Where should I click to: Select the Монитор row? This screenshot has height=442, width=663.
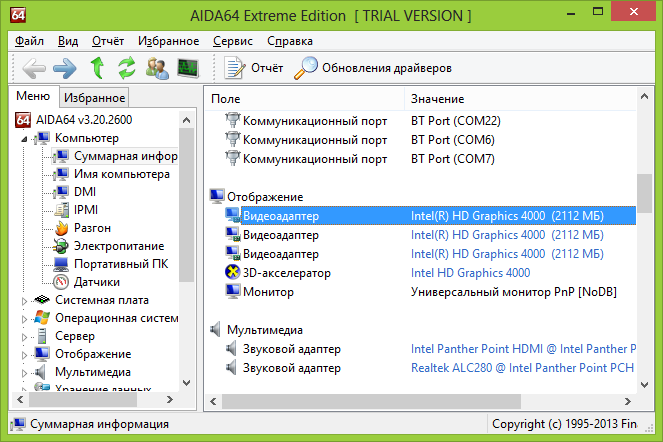click(x=421, y=292)
